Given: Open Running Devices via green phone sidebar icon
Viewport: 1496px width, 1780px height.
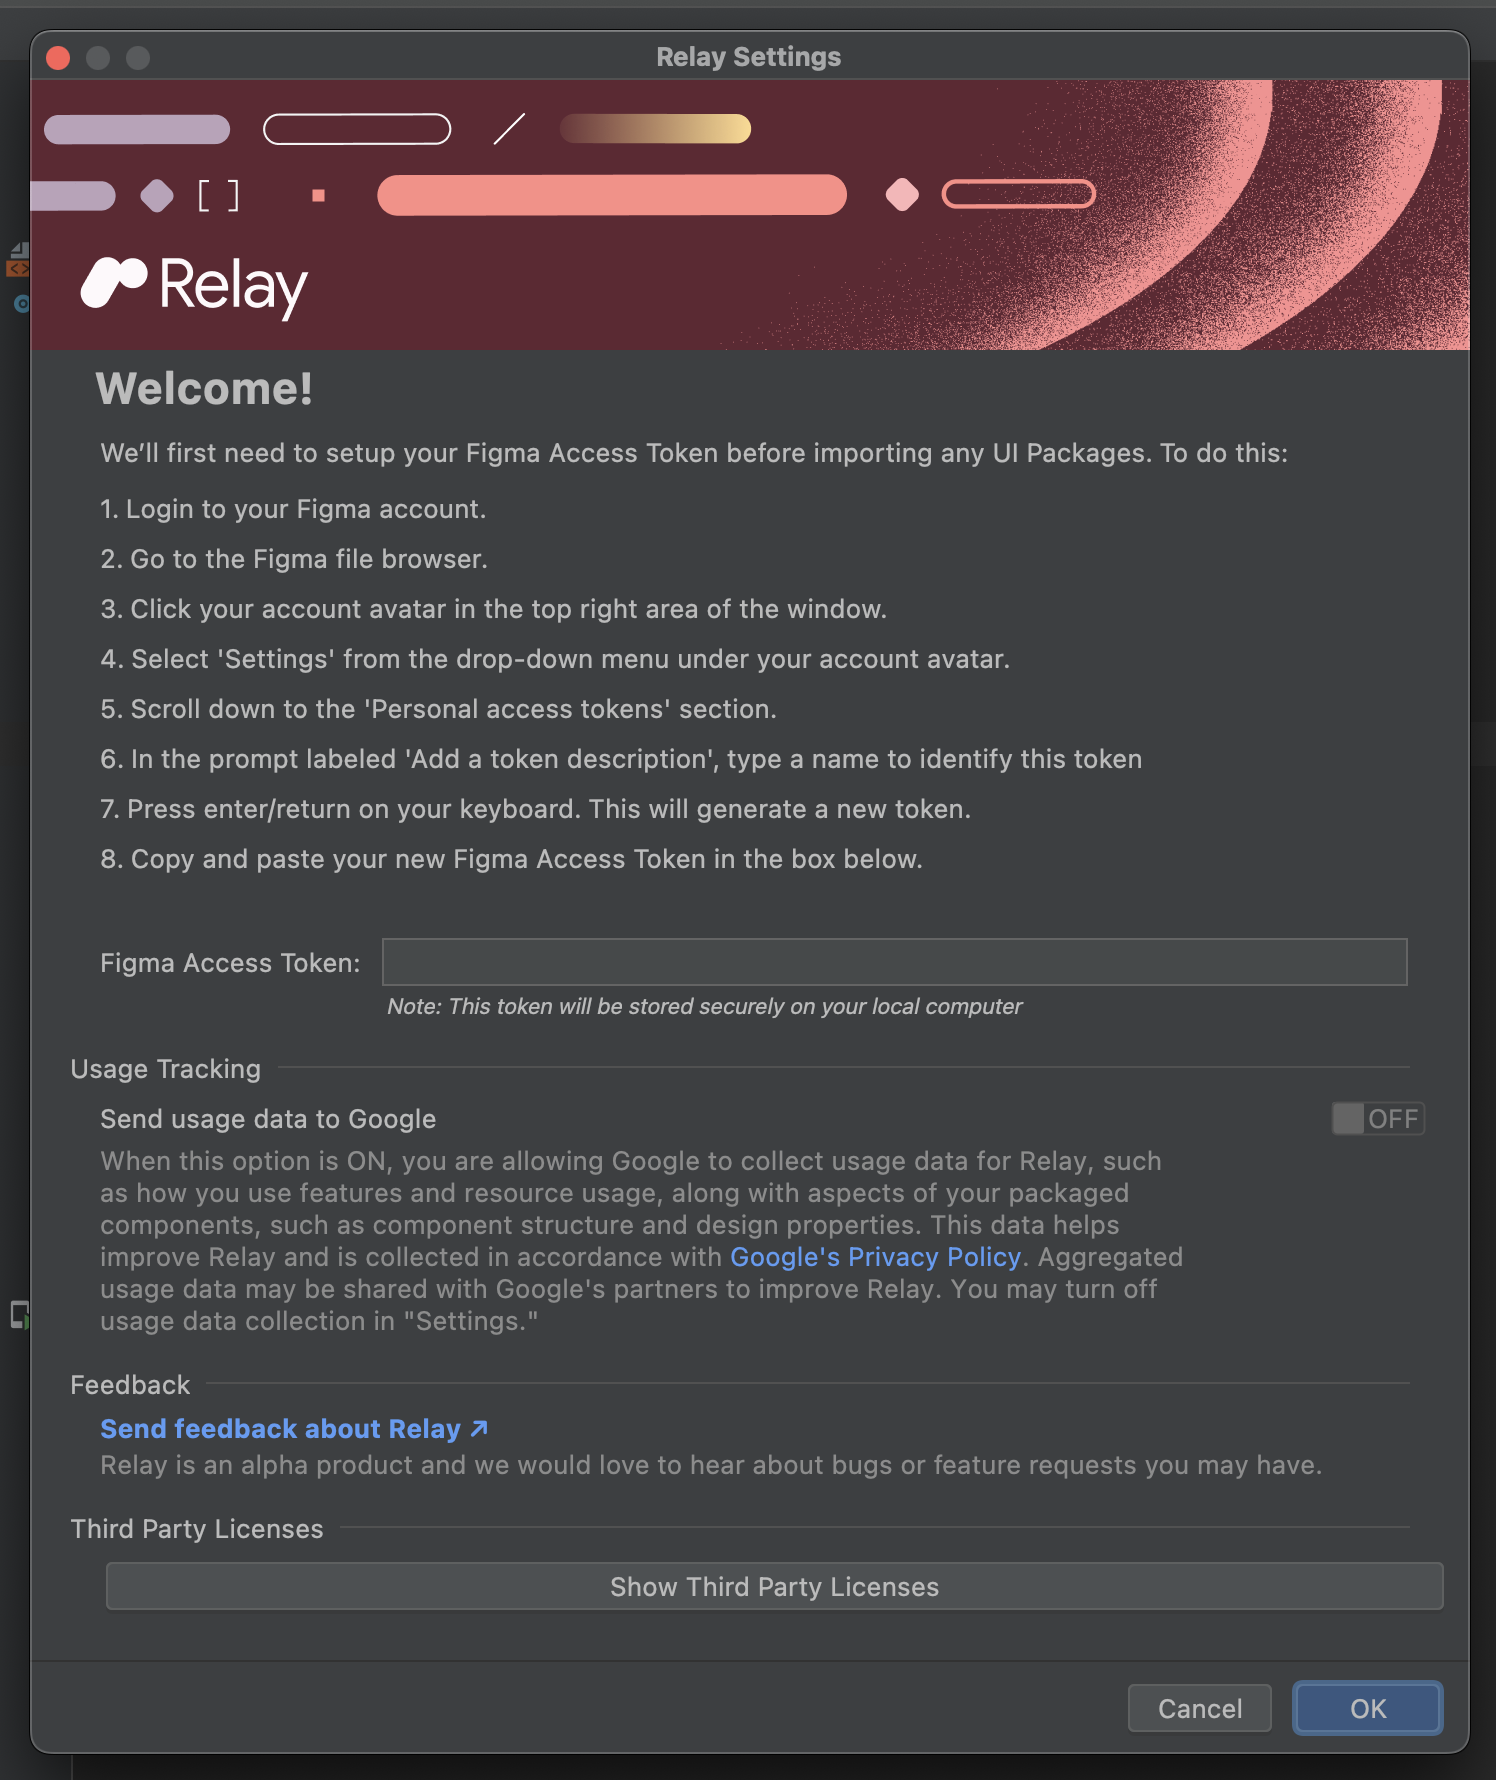Looking at the screenshot, I should [x=18, y=1314].
